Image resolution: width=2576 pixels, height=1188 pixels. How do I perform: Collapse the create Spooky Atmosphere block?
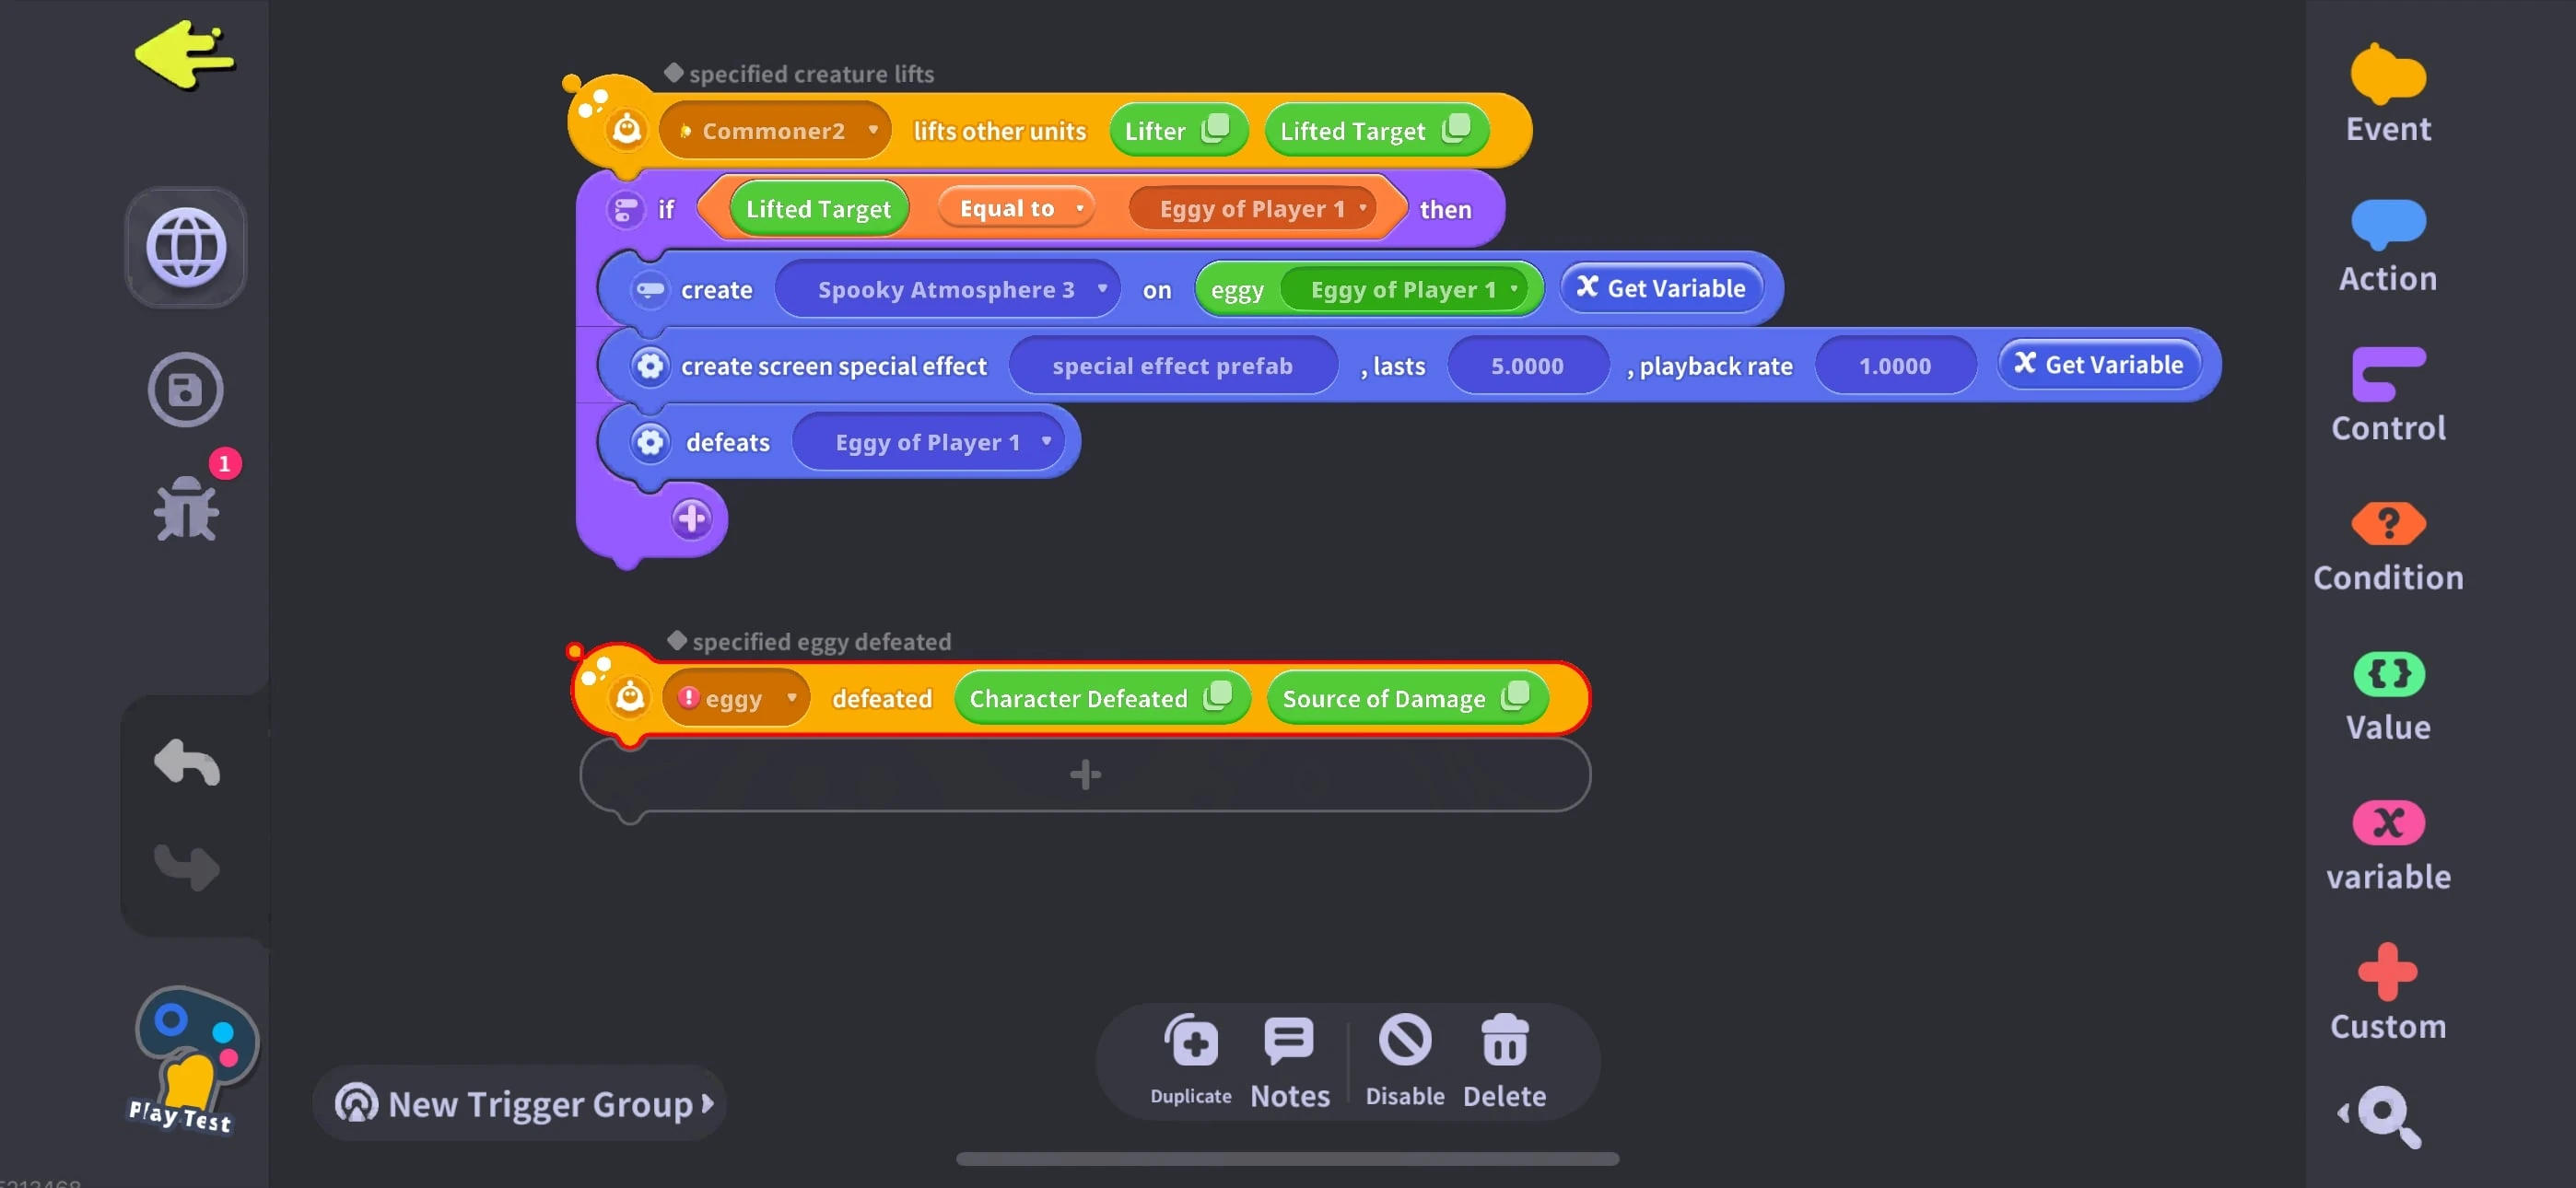[x=650, y=290]
